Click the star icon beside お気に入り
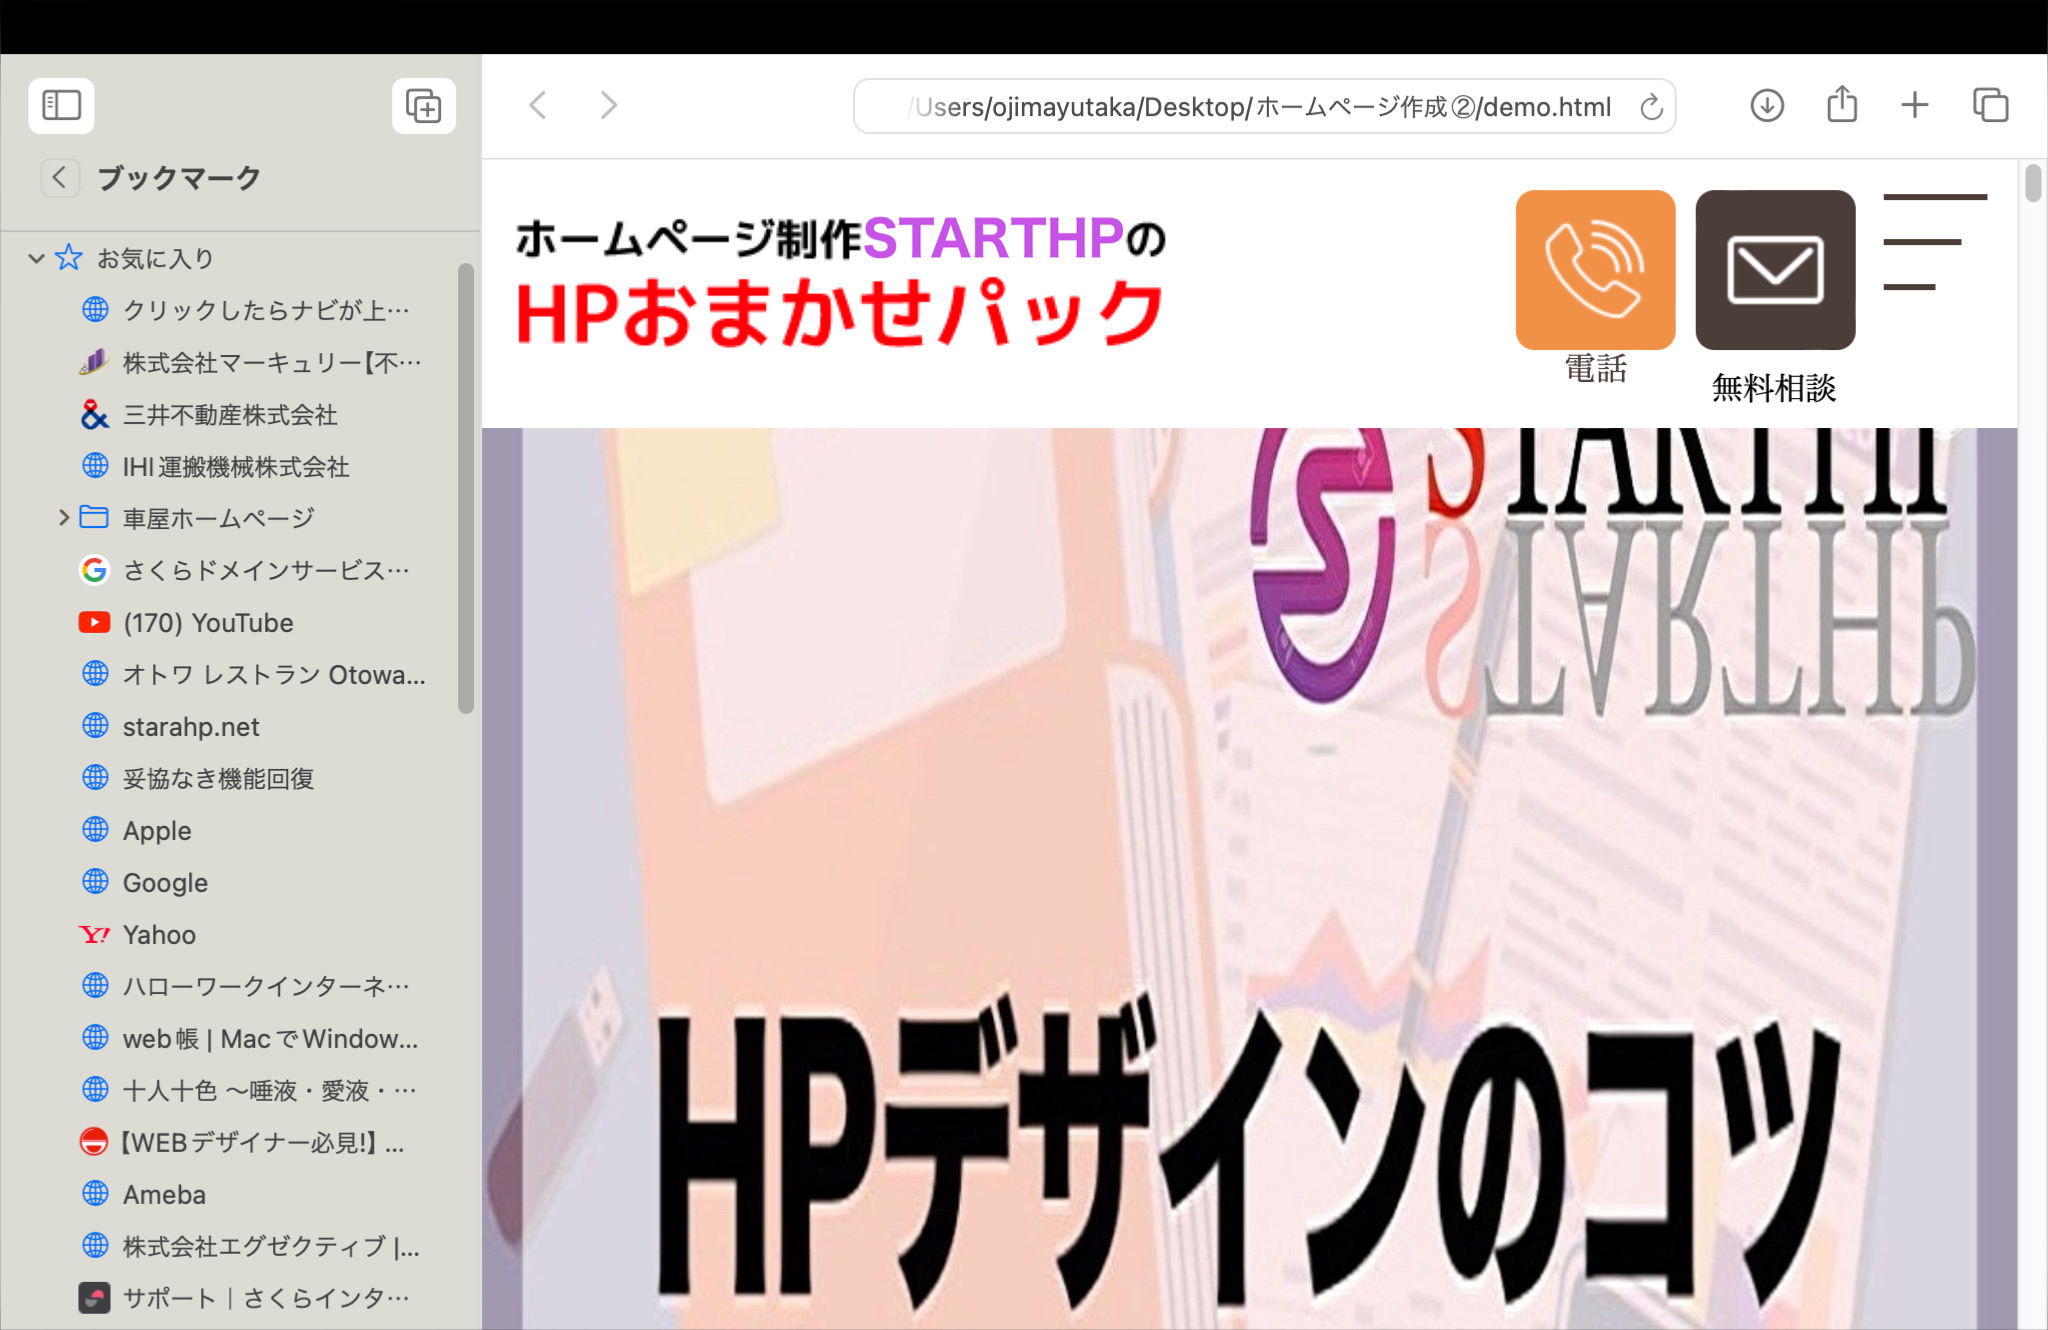 click(x=69, y=258)
